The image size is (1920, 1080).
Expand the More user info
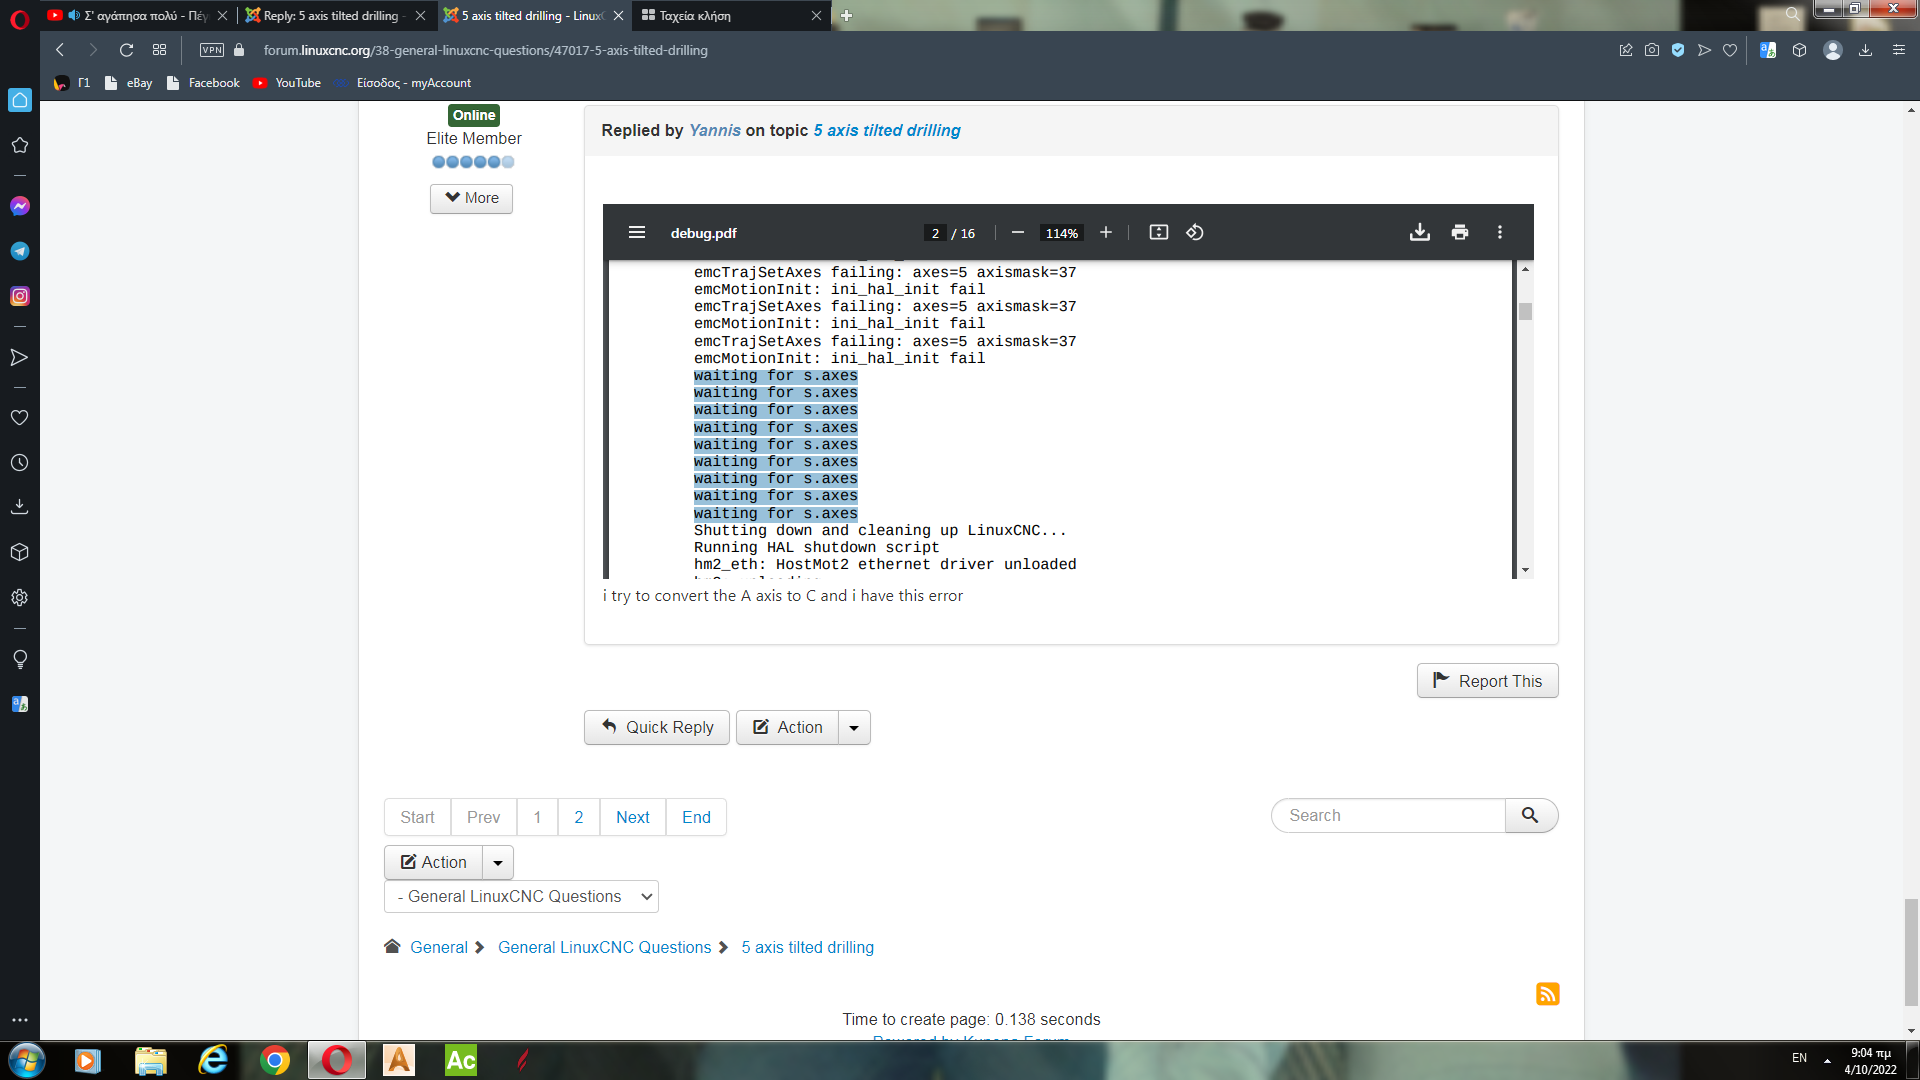pyautogui.click(x=471, y=198)
